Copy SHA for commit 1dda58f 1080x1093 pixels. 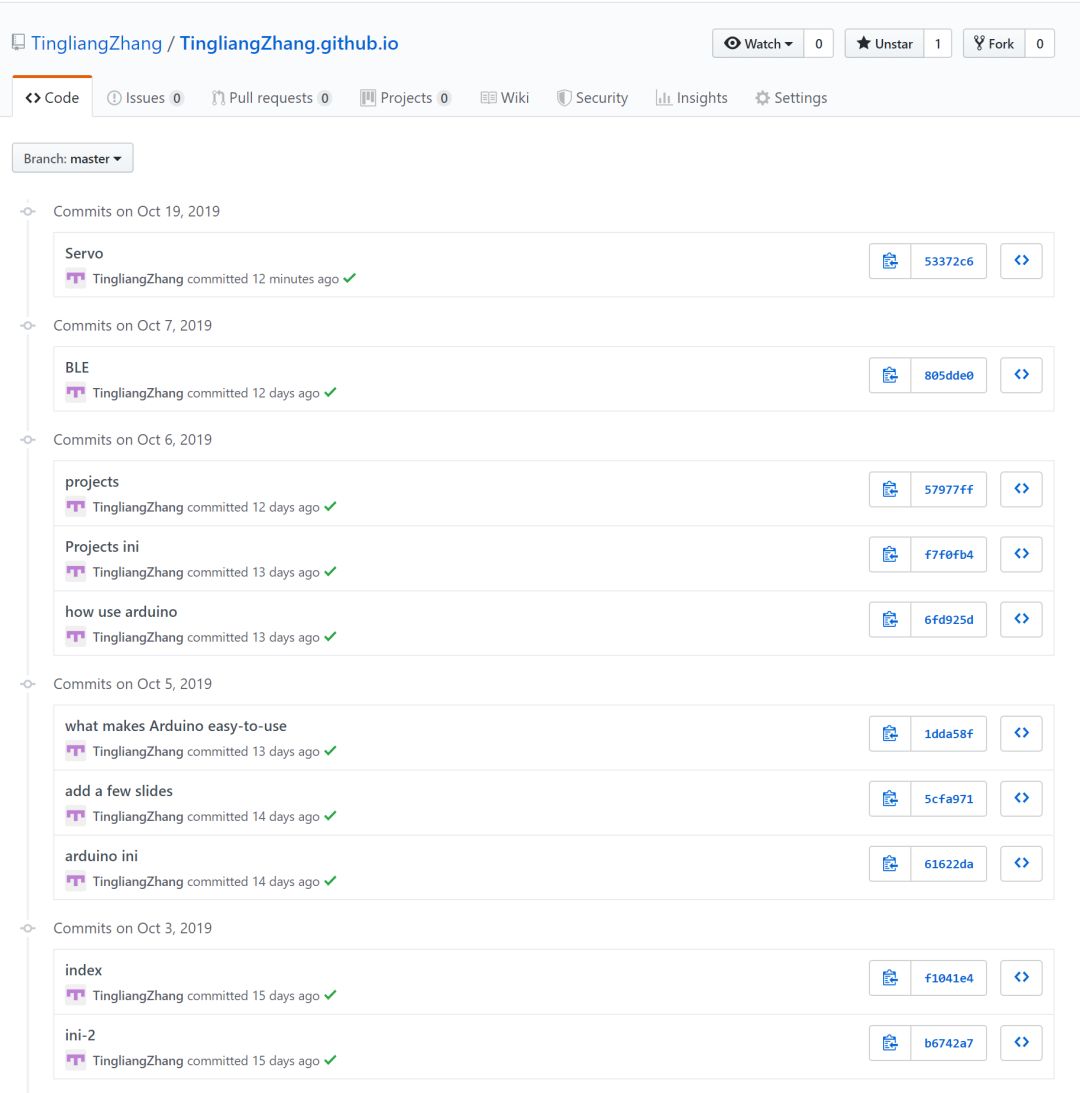click(890, 733)
